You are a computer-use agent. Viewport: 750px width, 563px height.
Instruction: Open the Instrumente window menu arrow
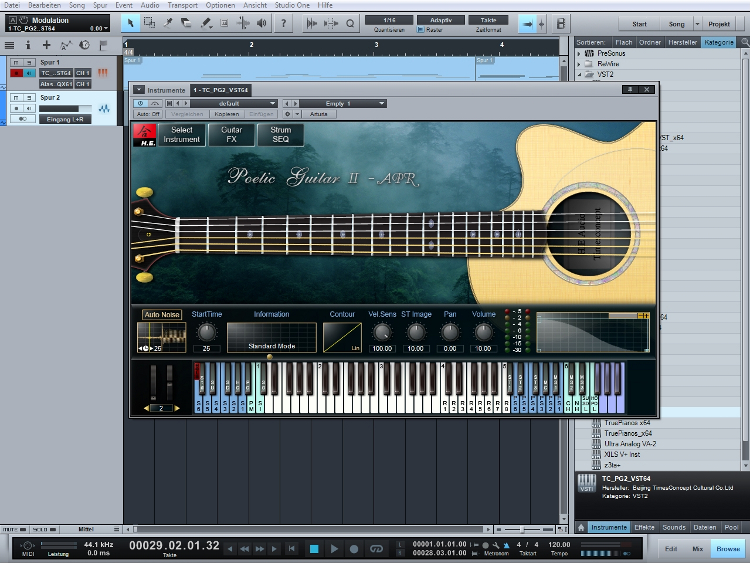tap(138, 89)
